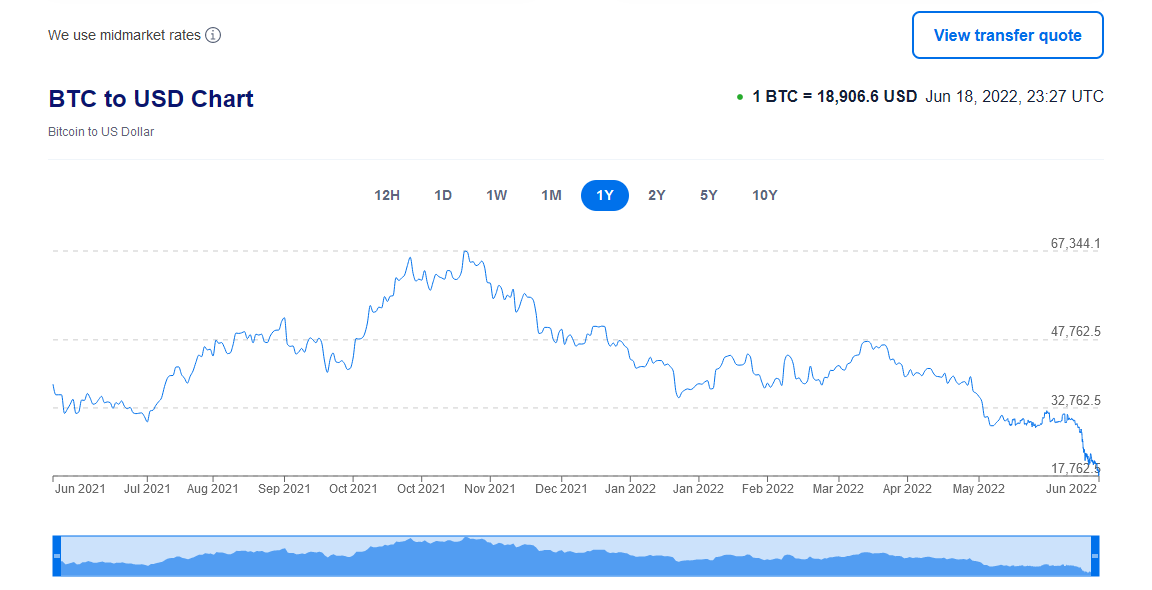Image resolution: width=1152 pixels, height=590 pixels.
Task: Select the 12H chart range
Action: [387, 195]
